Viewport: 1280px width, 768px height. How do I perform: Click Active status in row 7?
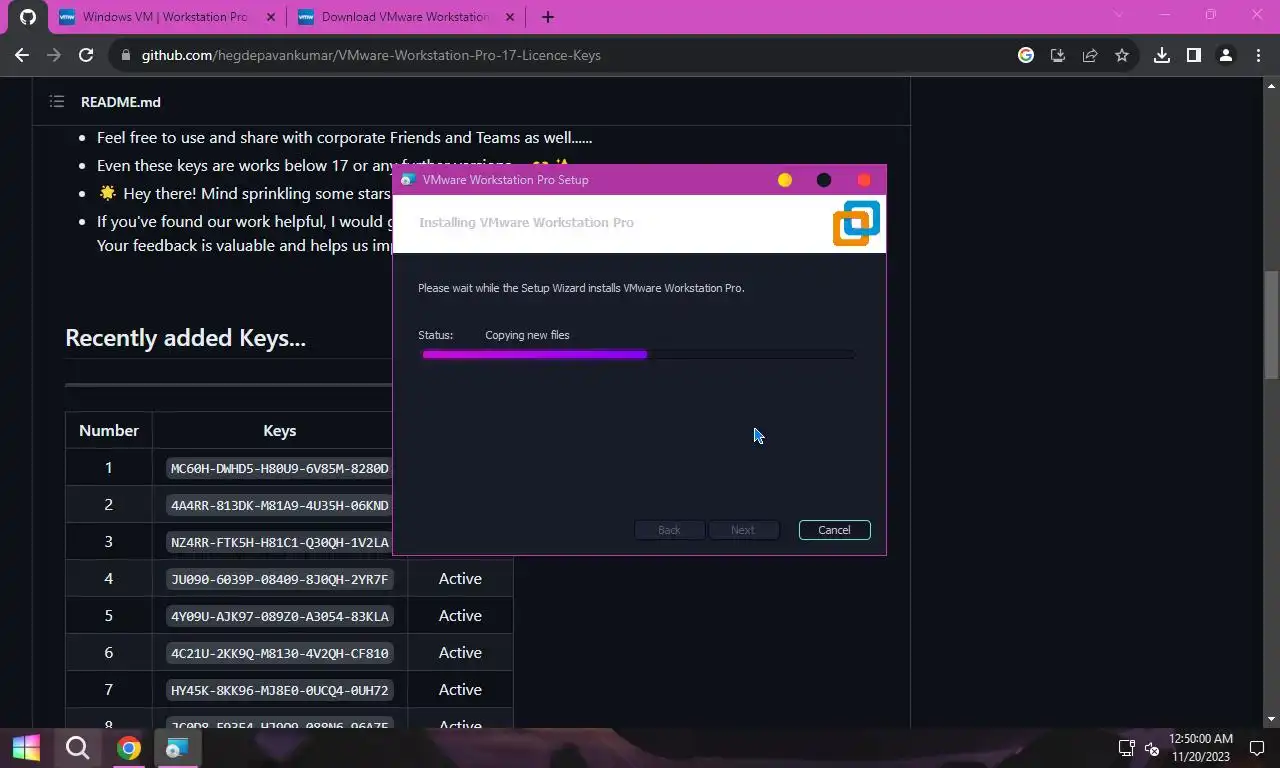pos(460,690)
